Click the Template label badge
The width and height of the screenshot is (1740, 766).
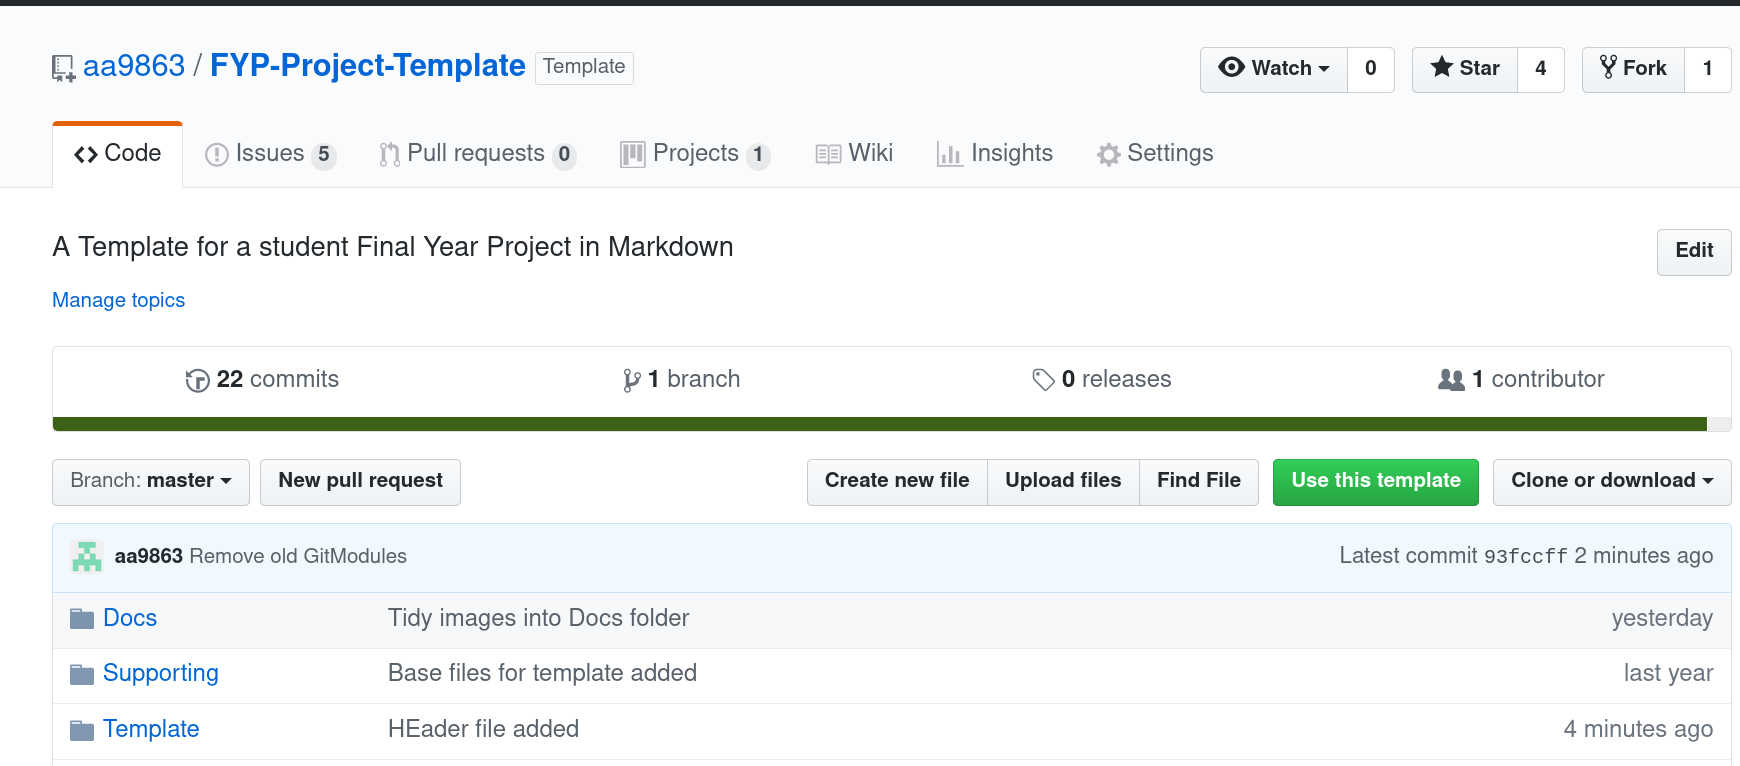click(x=584, y=68)
